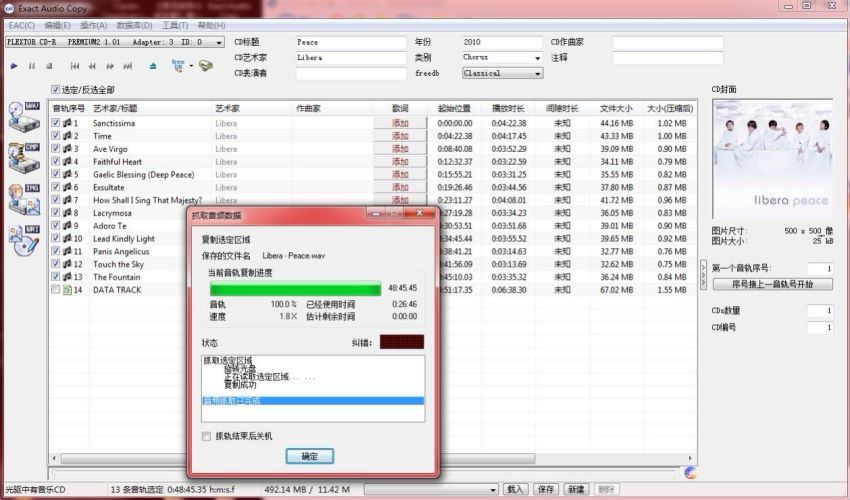Query the freedb database icon
This screenshot has height=500, width=850.
point(178,66)
